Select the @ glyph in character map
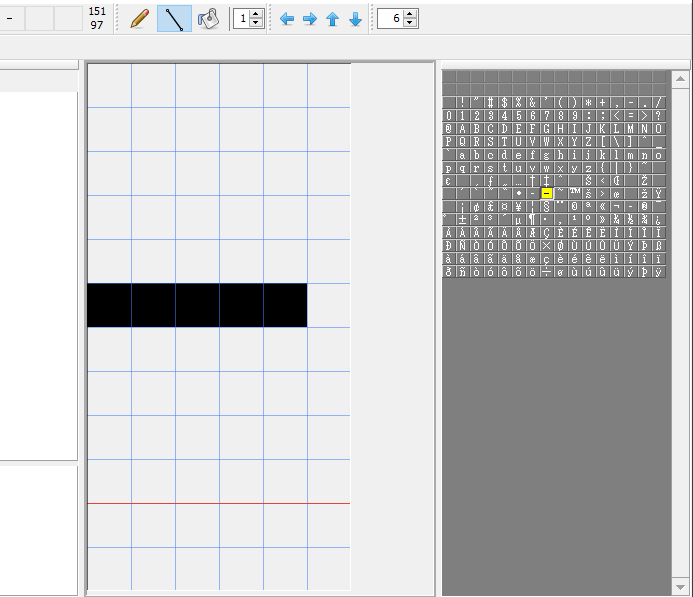The width and height of the screenshot is (693, 597). [x=449, y=129]
